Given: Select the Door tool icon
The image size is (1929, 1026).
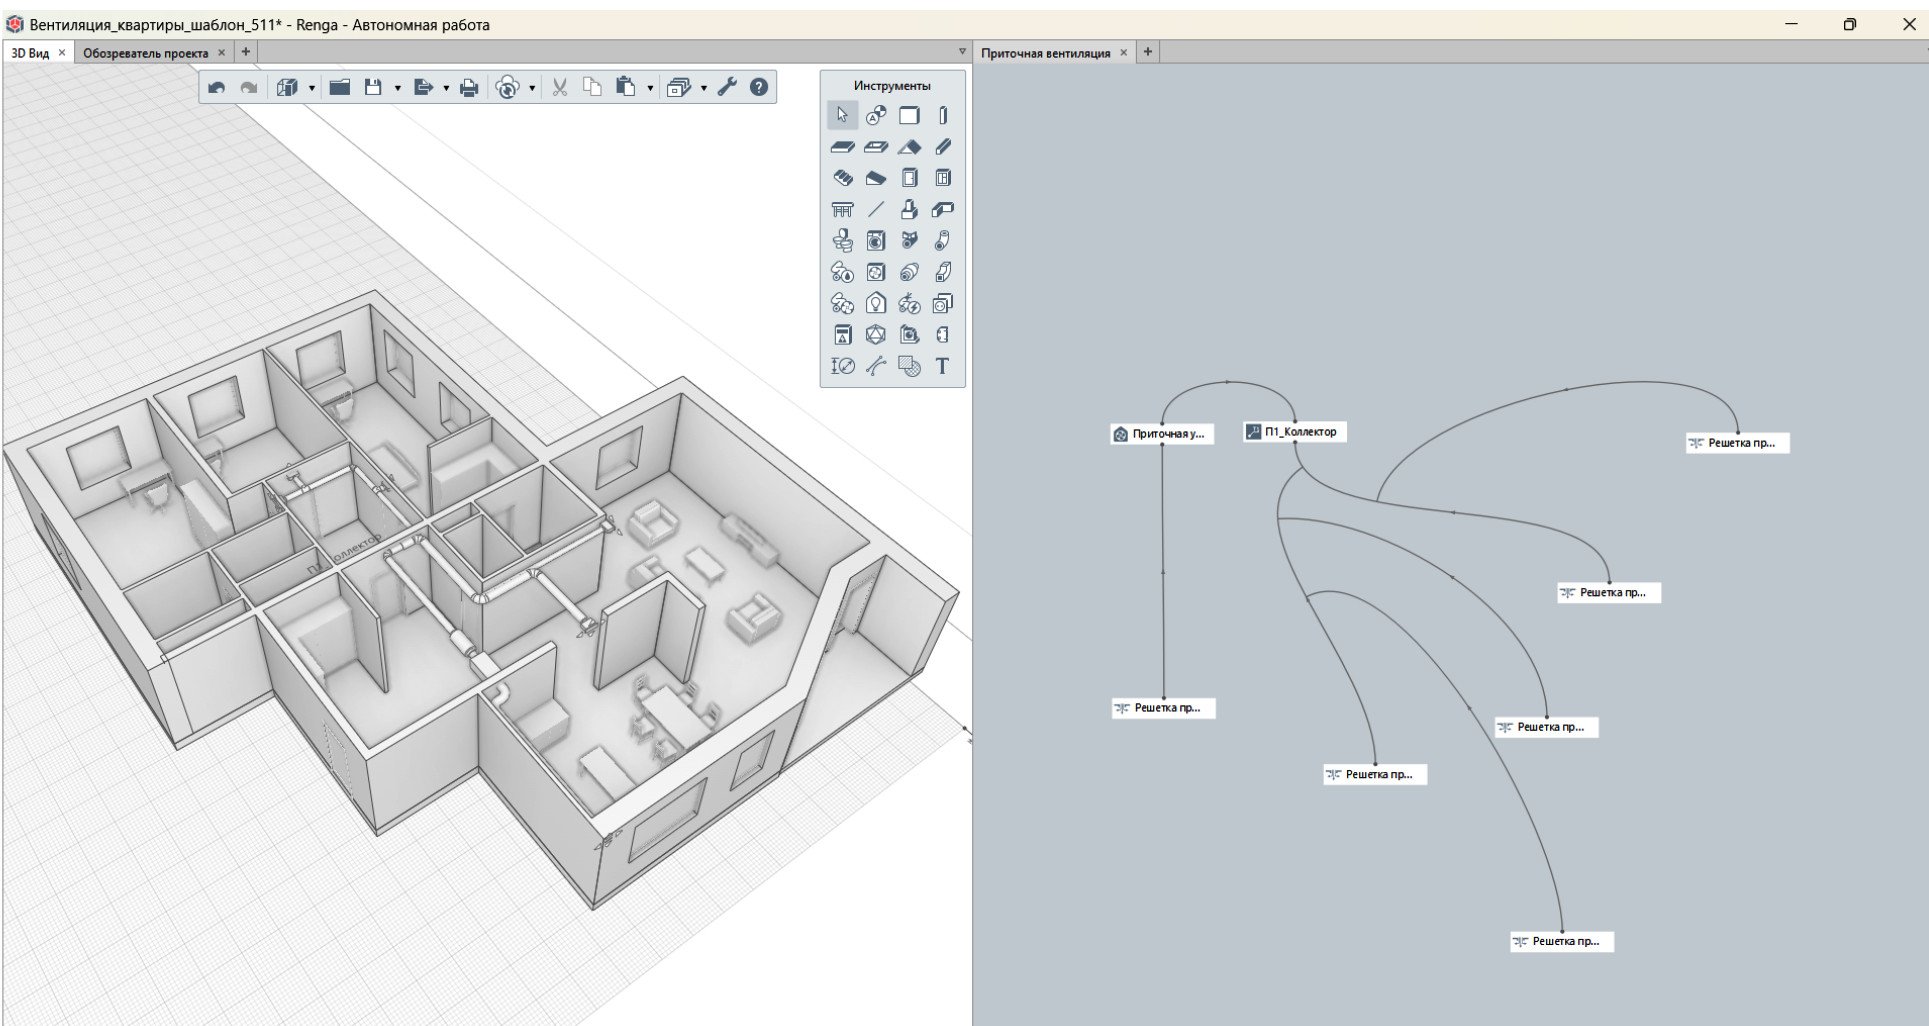Looking at the screenshot, I should tap(909, 178).
